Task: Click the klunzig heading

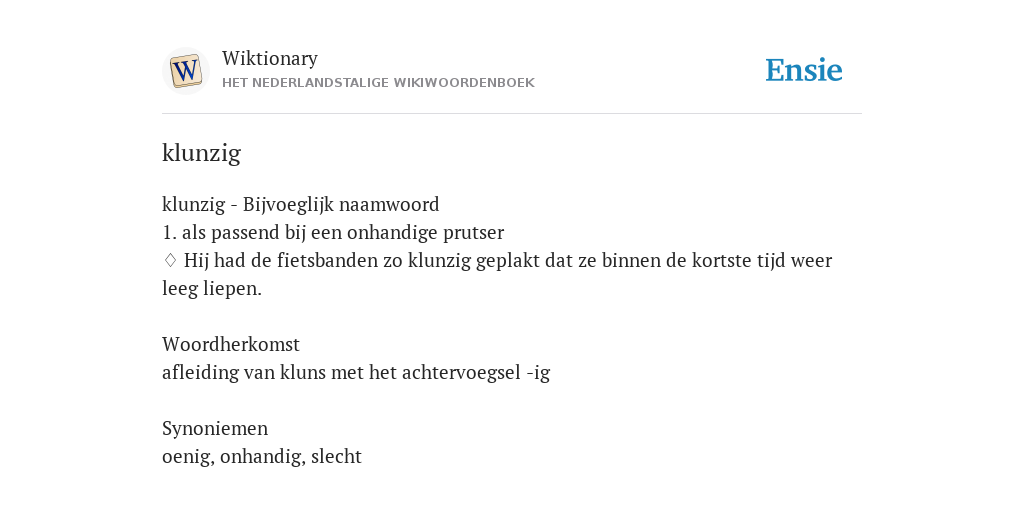Action: click(201, 153)
